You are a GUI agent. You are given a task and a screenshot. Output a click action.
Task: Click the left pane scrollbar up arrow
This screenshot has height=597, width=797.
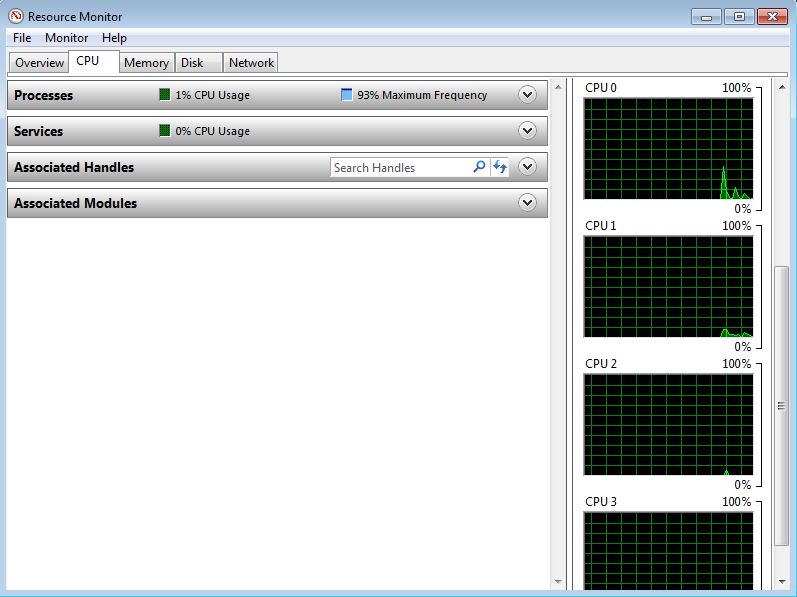click(x=558, y=87)
